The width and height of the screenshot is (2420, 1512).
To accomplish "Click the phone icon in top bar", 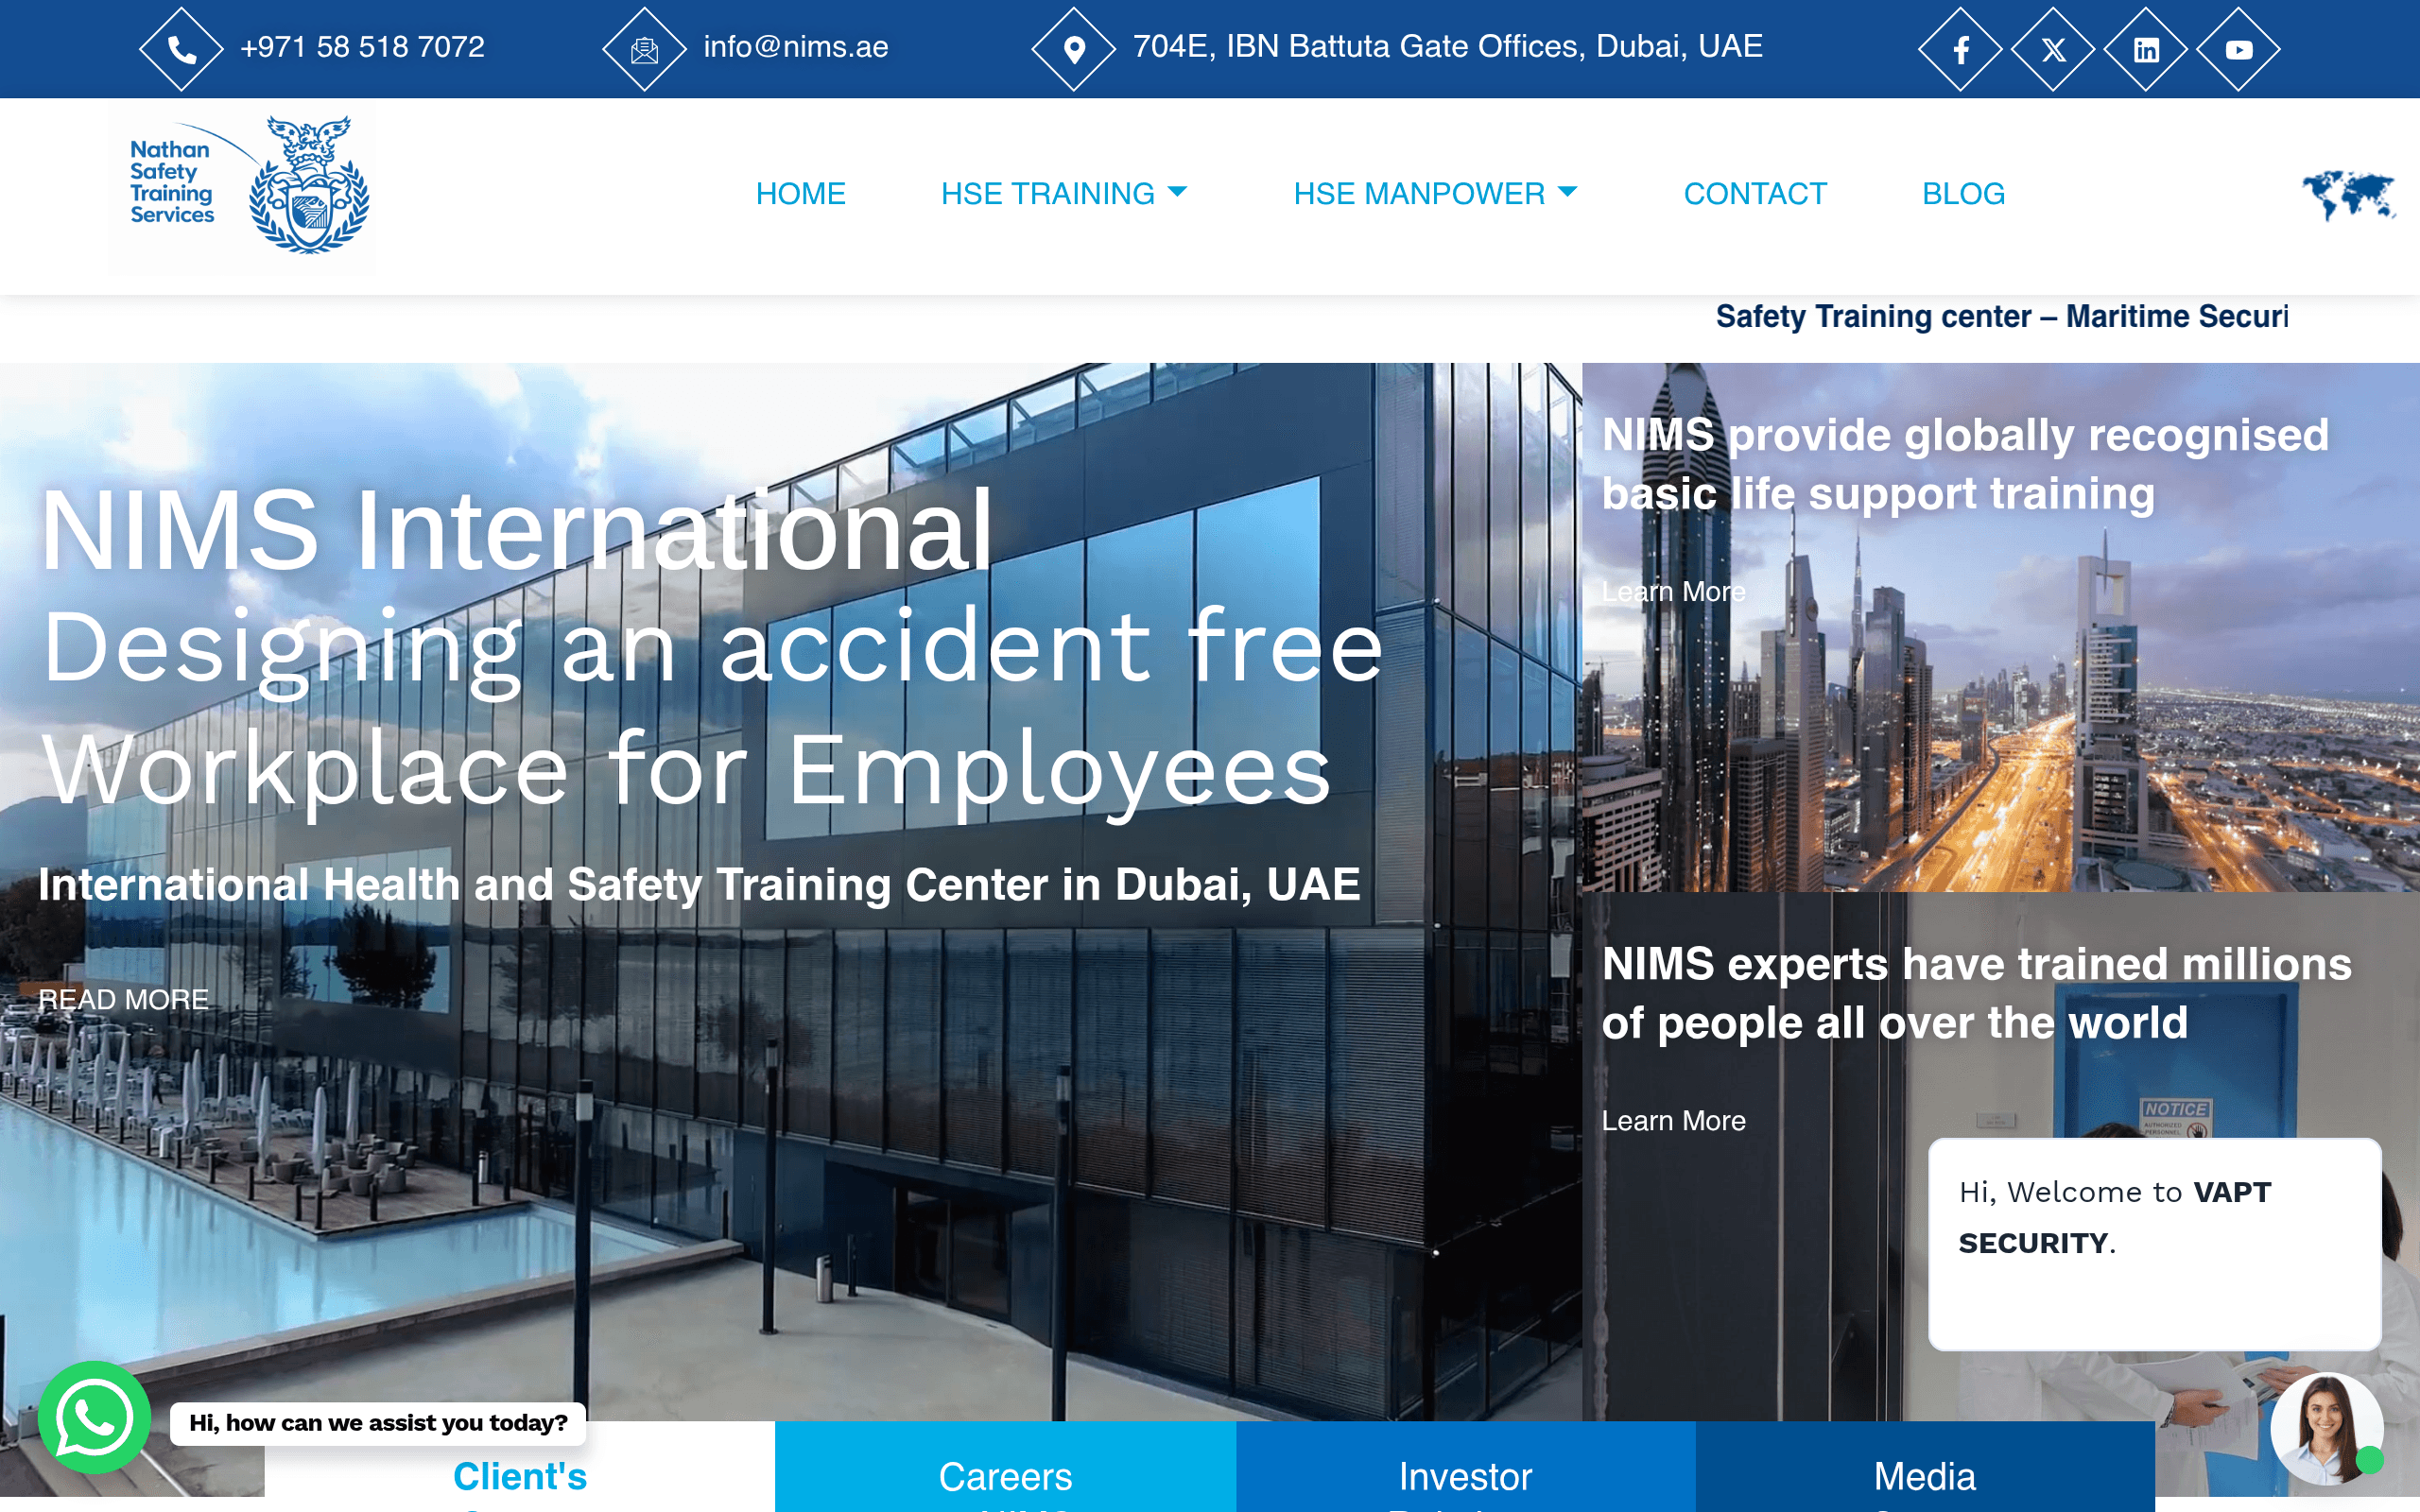I will [x=181, y=49].
